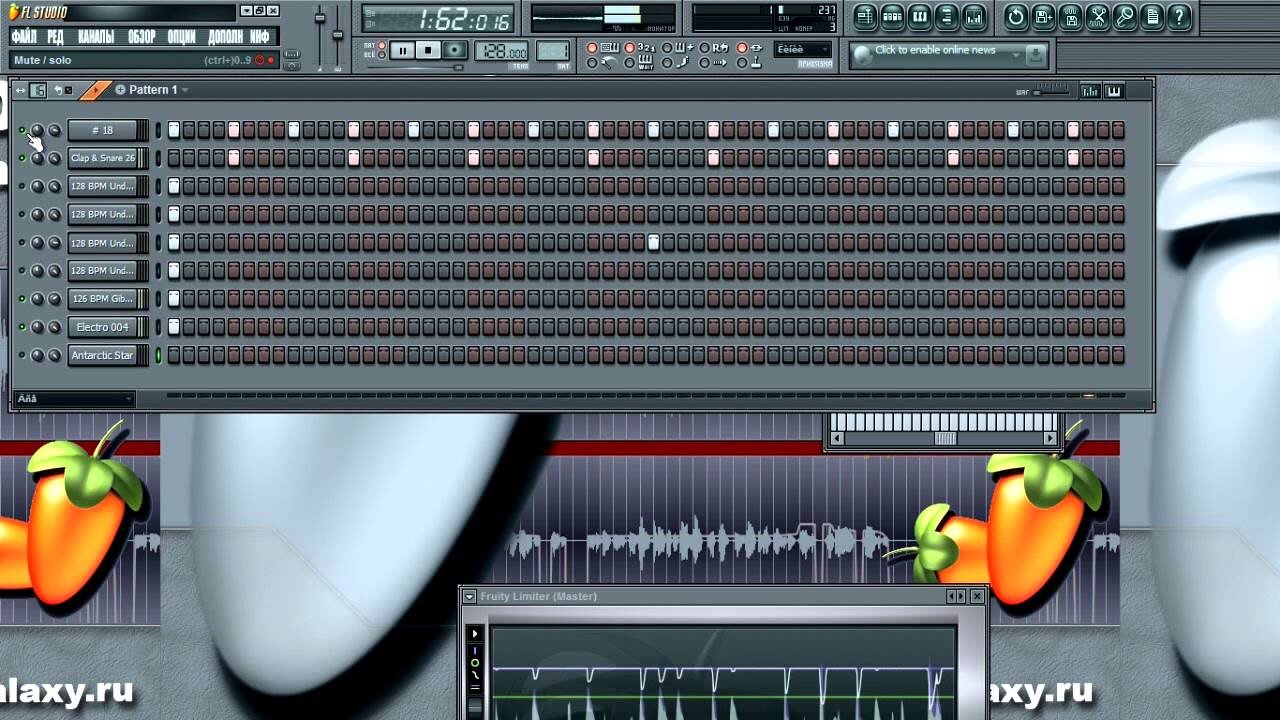Open graph editor in the channel rack
Screen dimensions: 1280x720
[x=1090, y=91]
